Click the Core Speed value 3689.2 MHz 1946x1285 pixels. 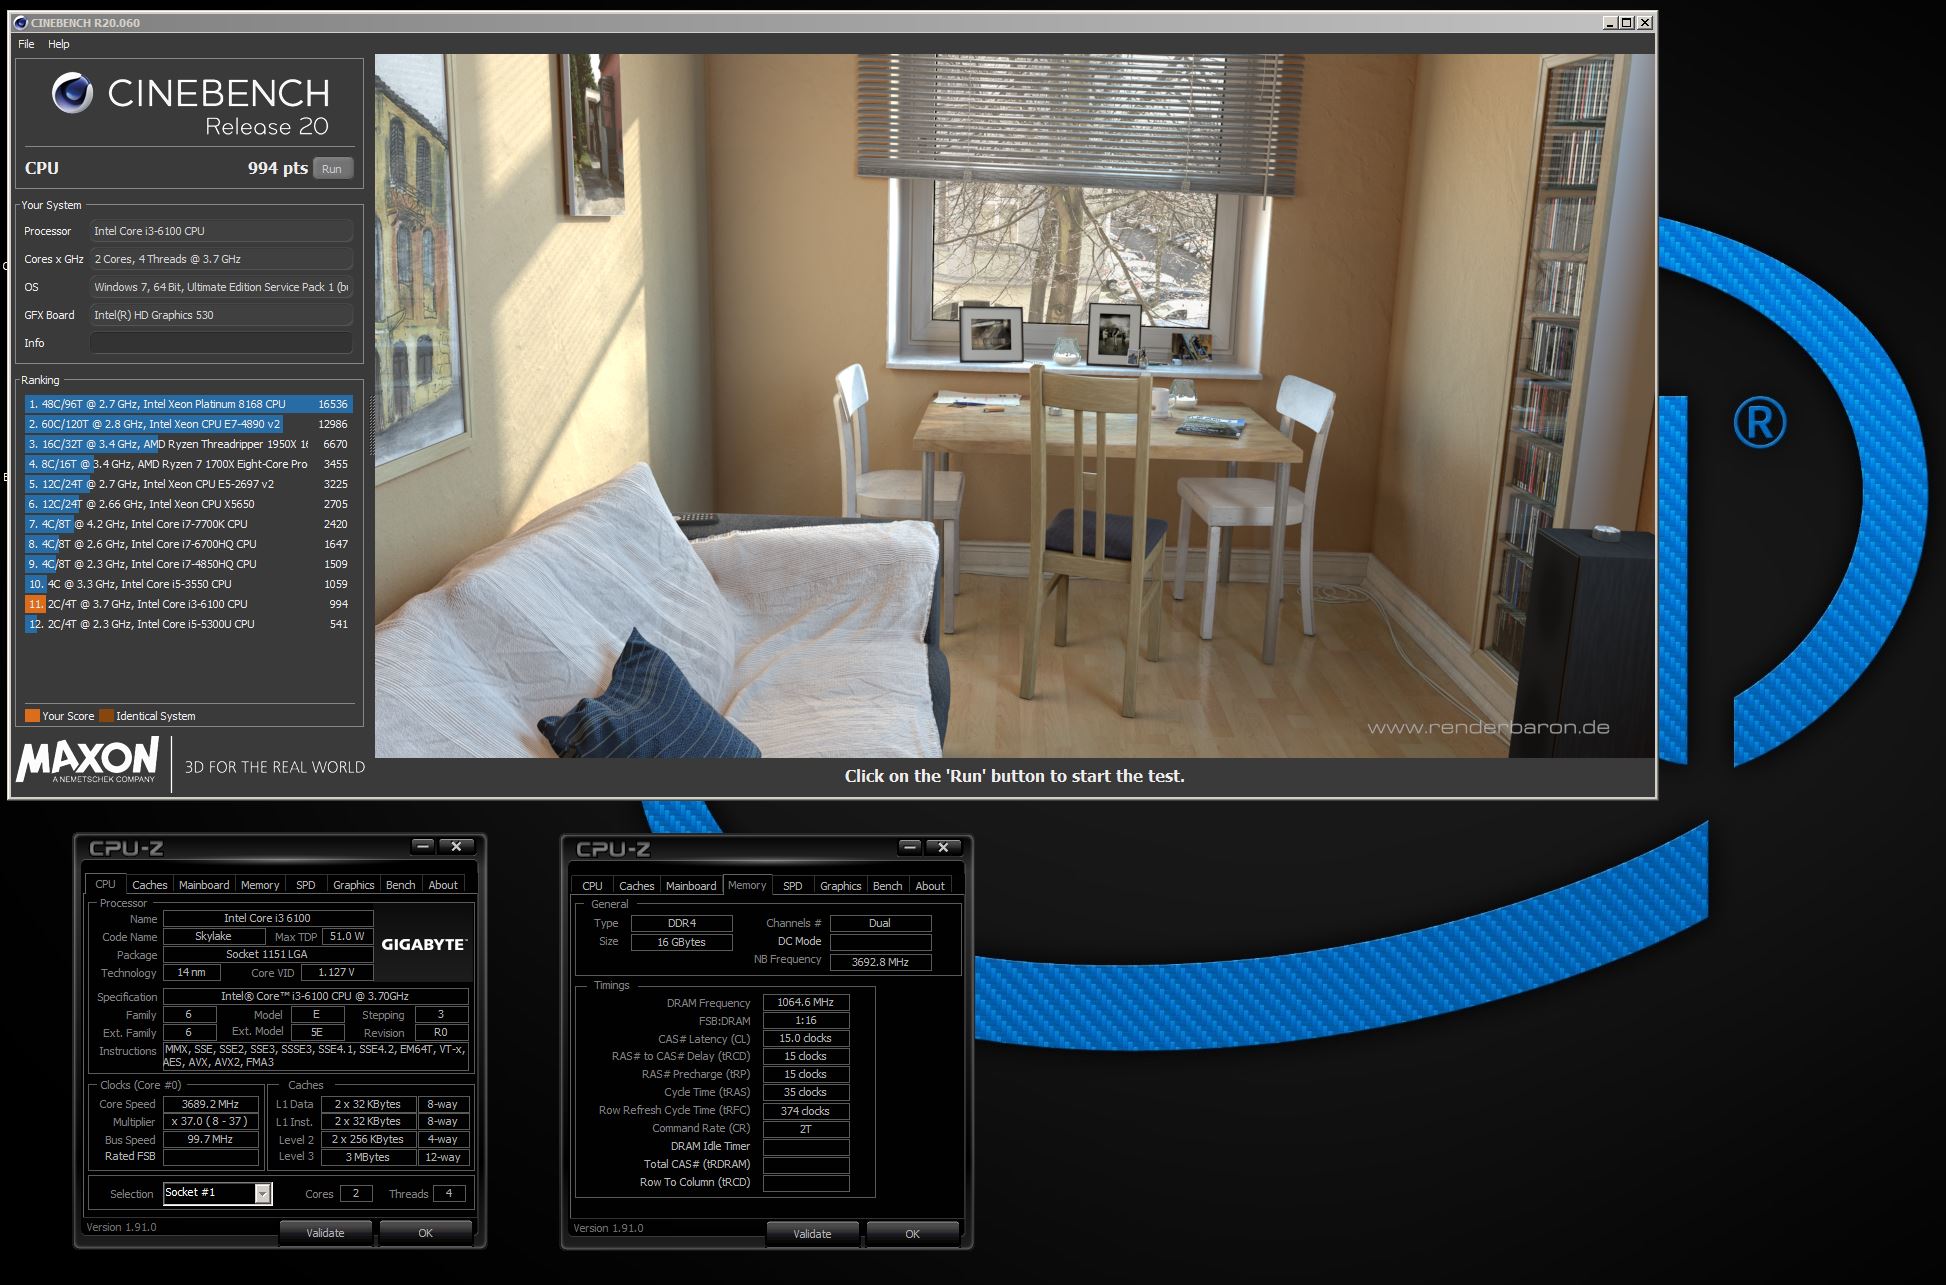point(210,1104)
